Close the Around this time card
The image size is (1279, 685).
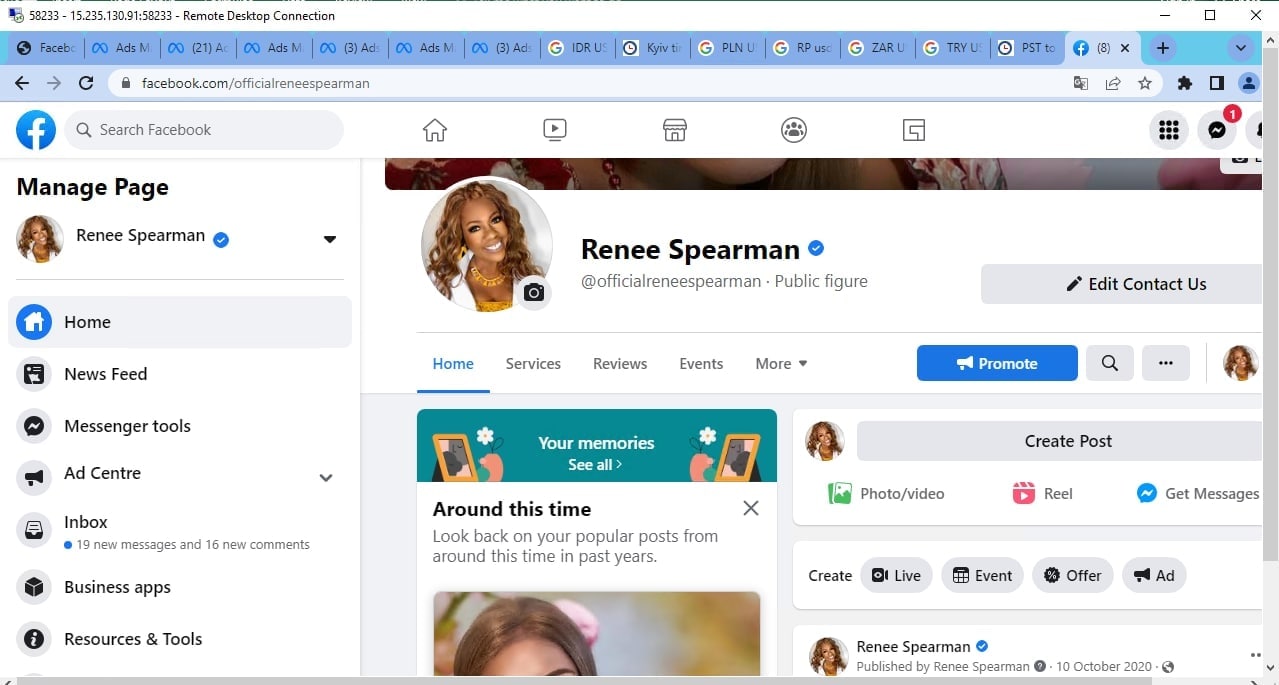(x=751, y=508)
